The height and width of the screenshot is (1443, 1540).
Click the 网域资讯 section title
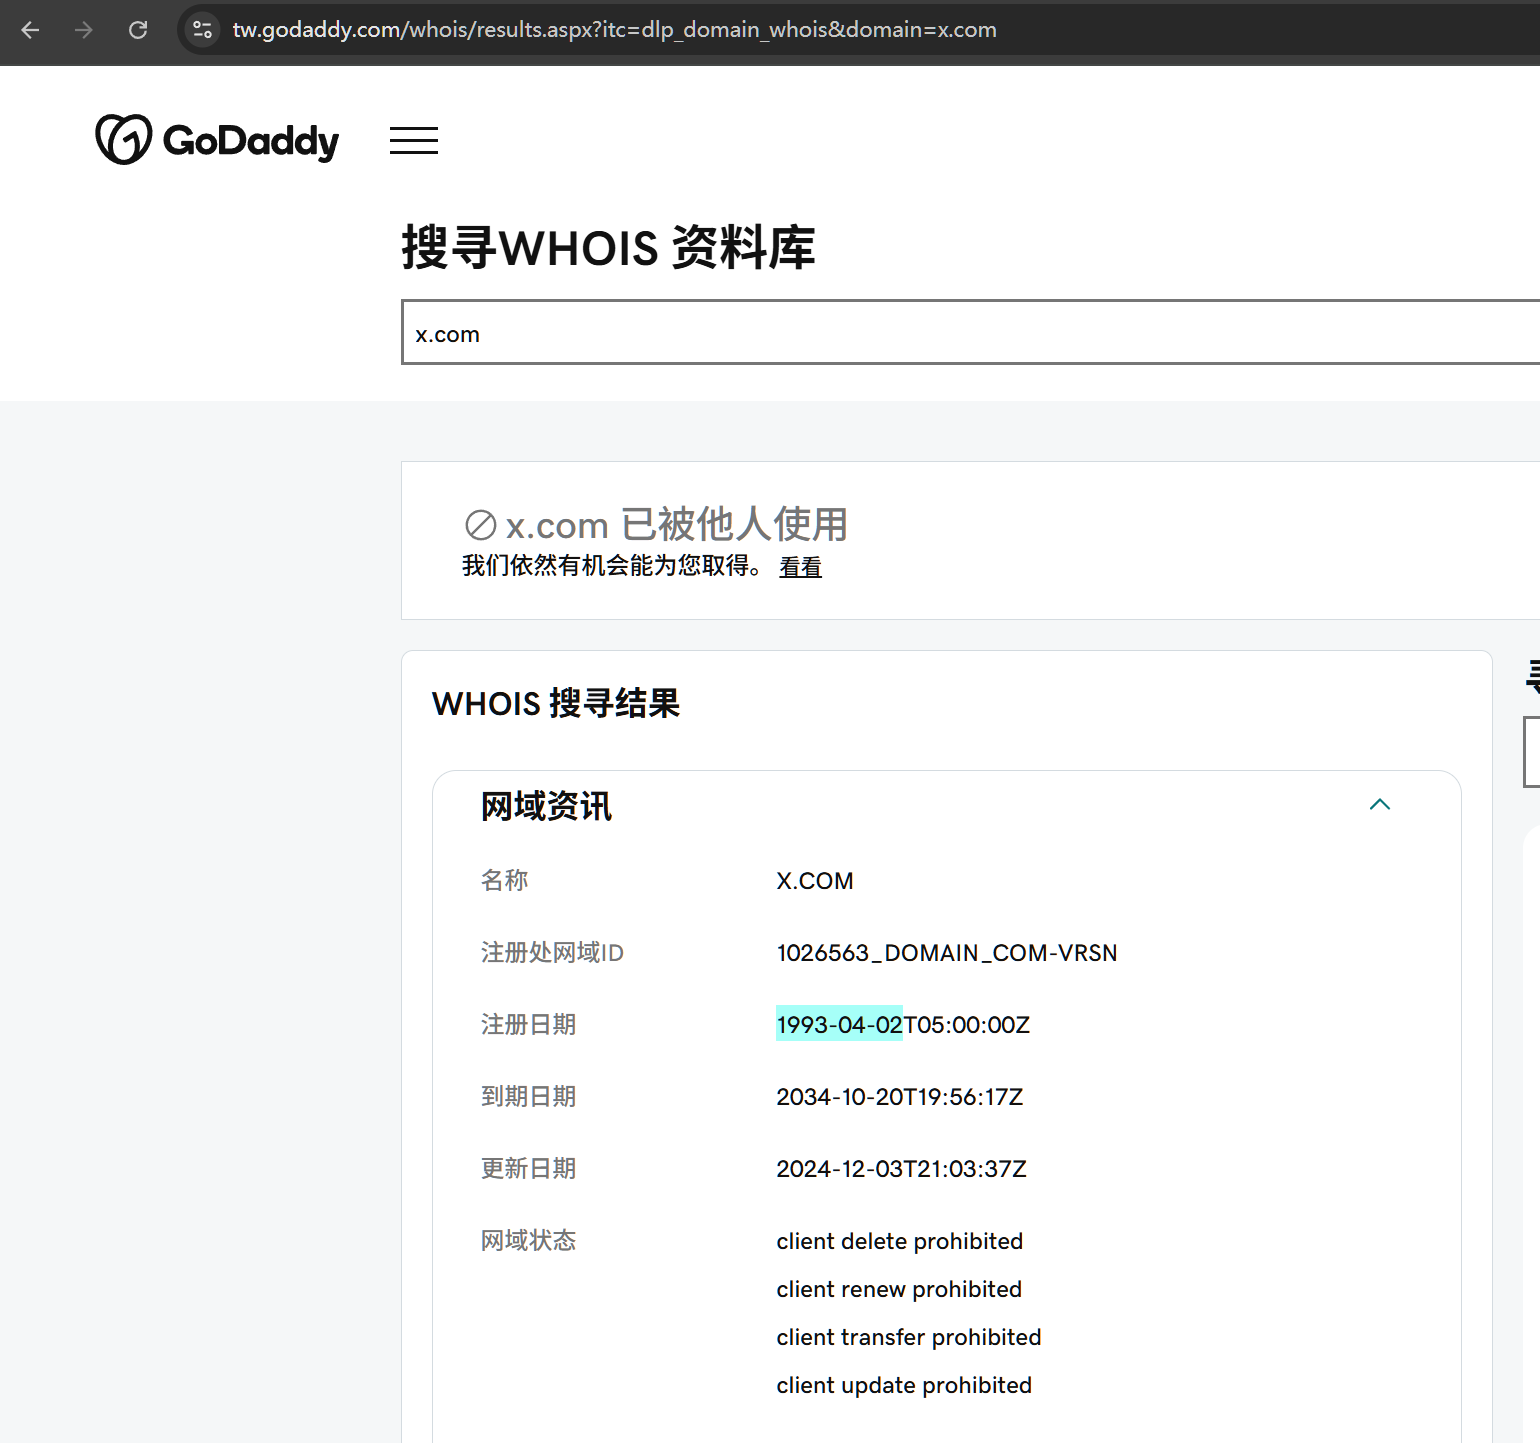pos(546,806)
